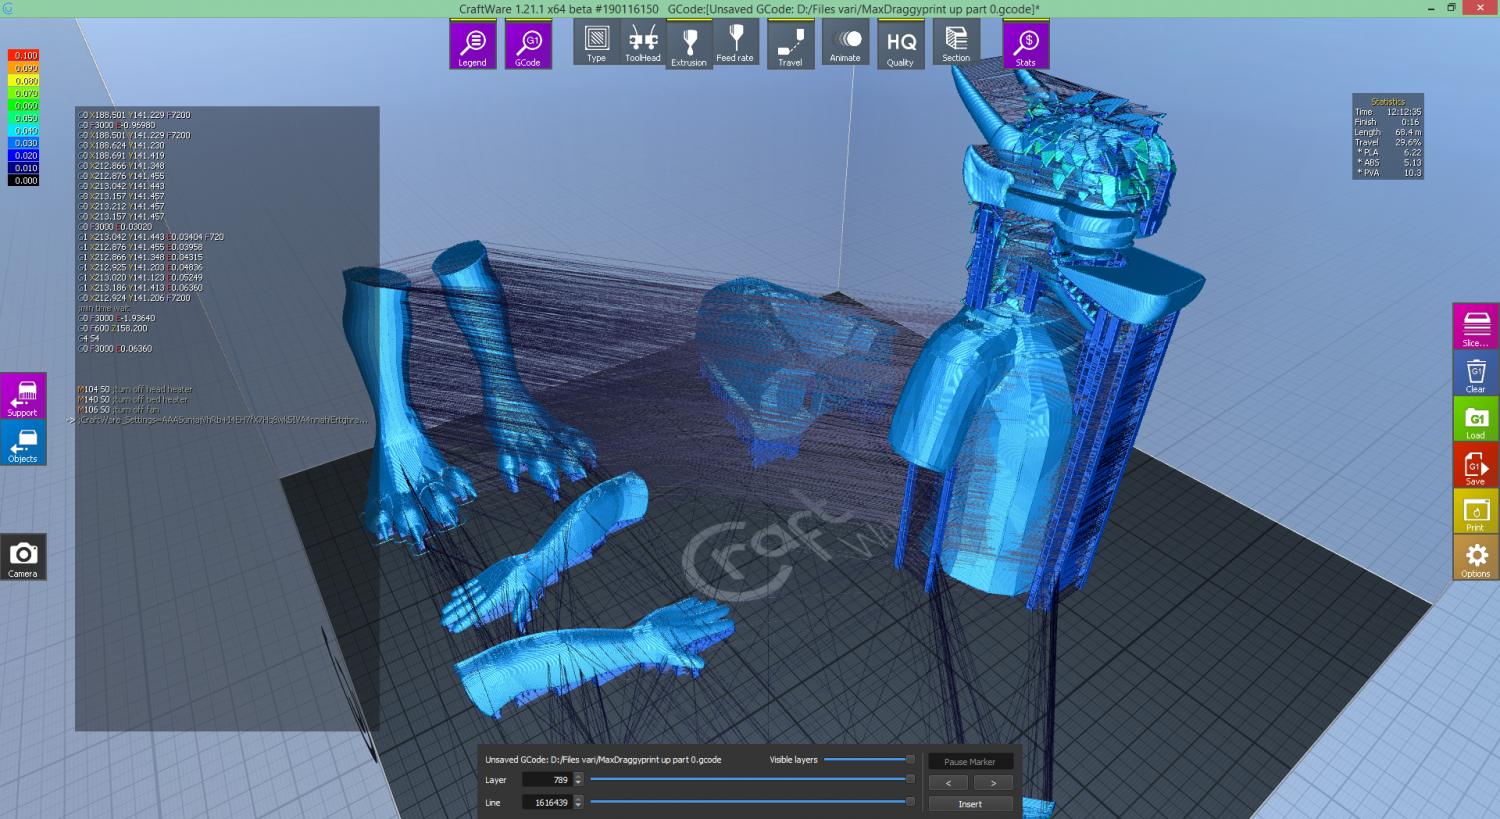Click the green 0.060 legend swatch
Screen dimensions: 1500x819
click(24, 106)
